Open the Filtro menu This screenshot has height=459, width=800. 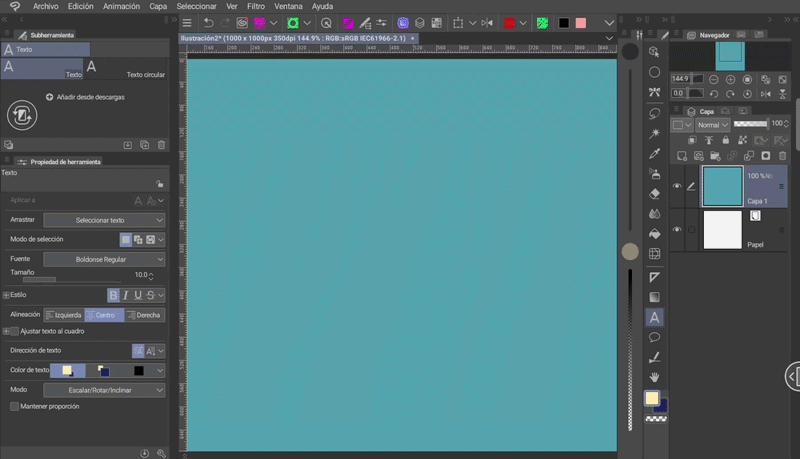256,6
